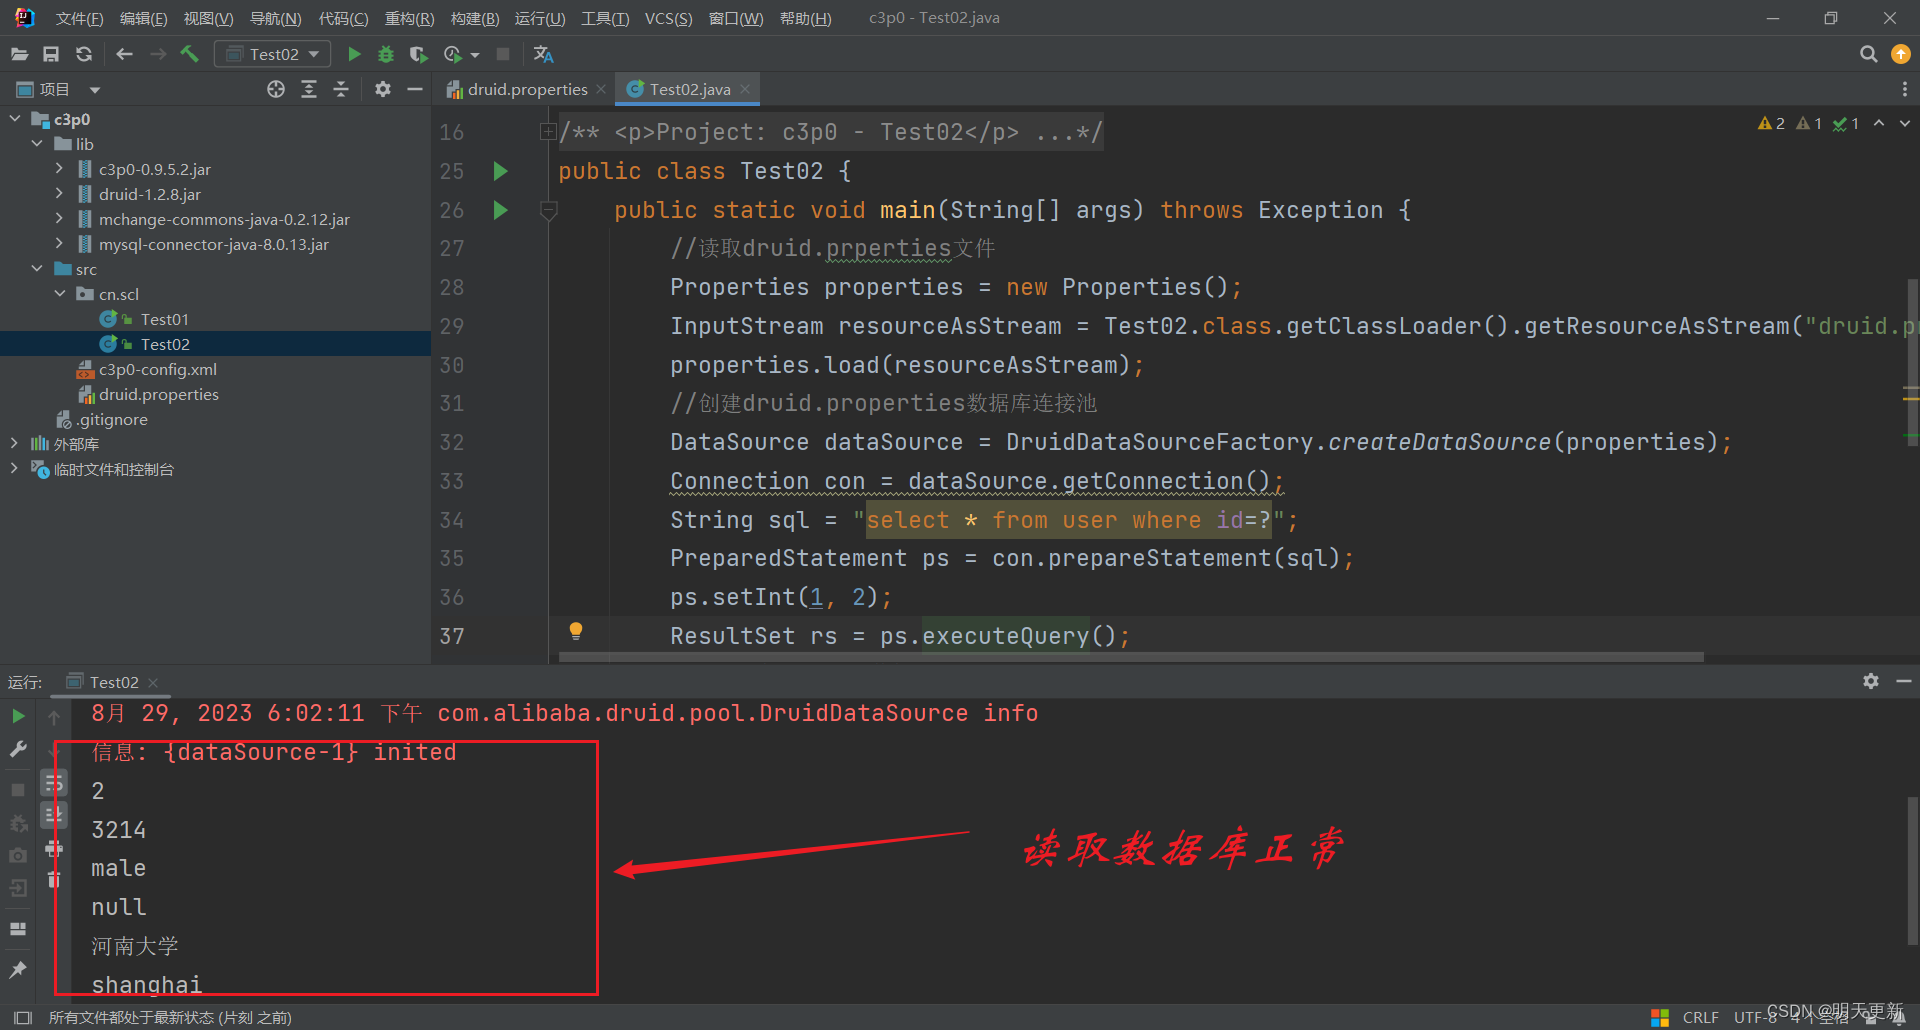Click the synchronize/reload icon
1920x1030 pixels.
(84, 54)
